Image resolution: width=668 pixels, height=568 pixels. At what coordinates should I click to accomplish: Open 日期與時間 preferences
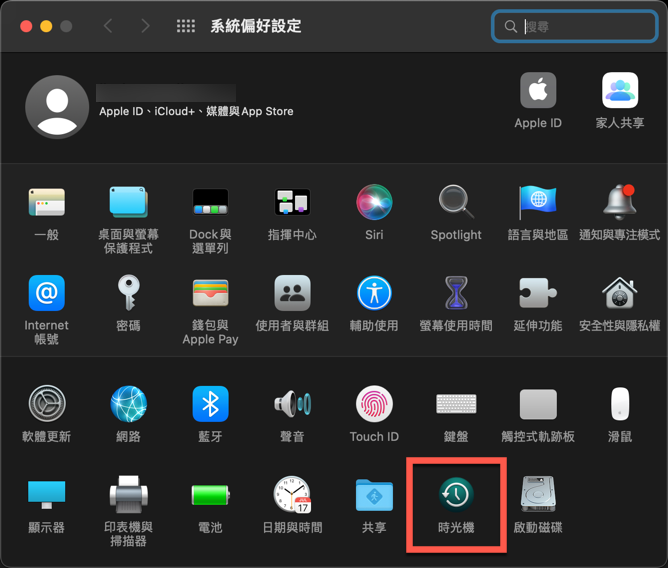pyautogui.click(x=292, y=494)
